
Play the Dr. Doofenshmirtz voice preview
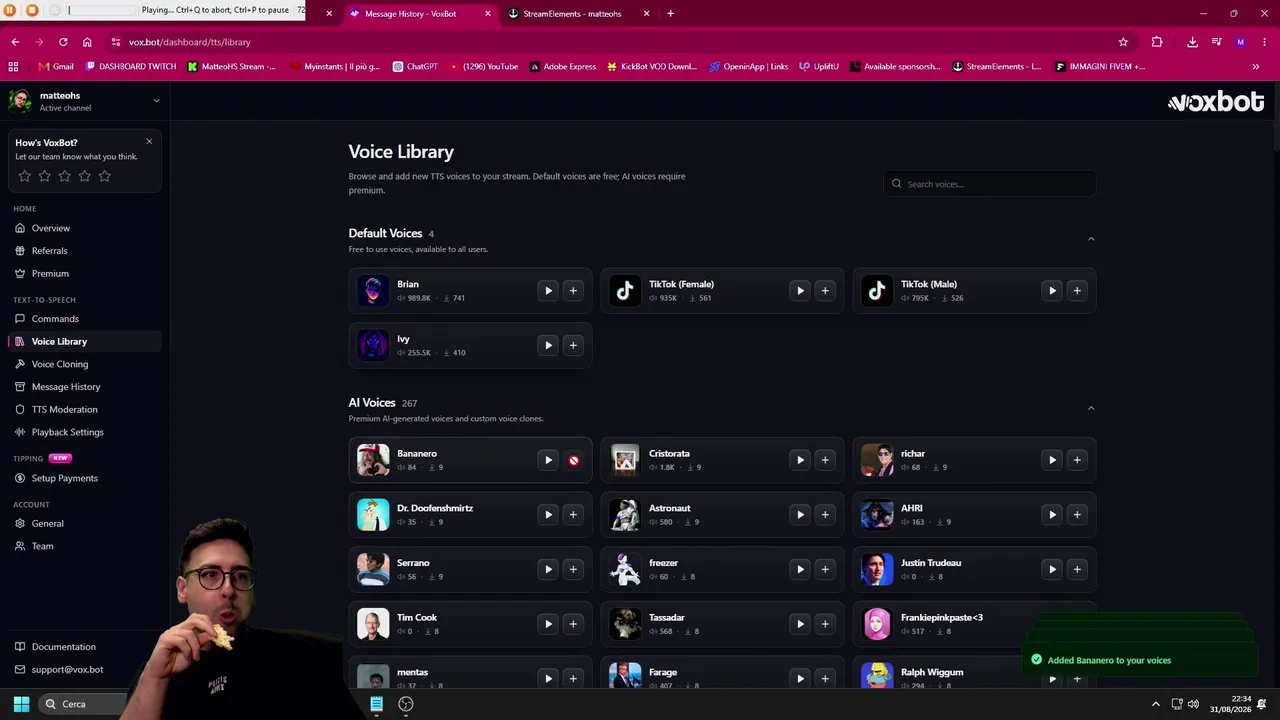click(x=548, y=514)
